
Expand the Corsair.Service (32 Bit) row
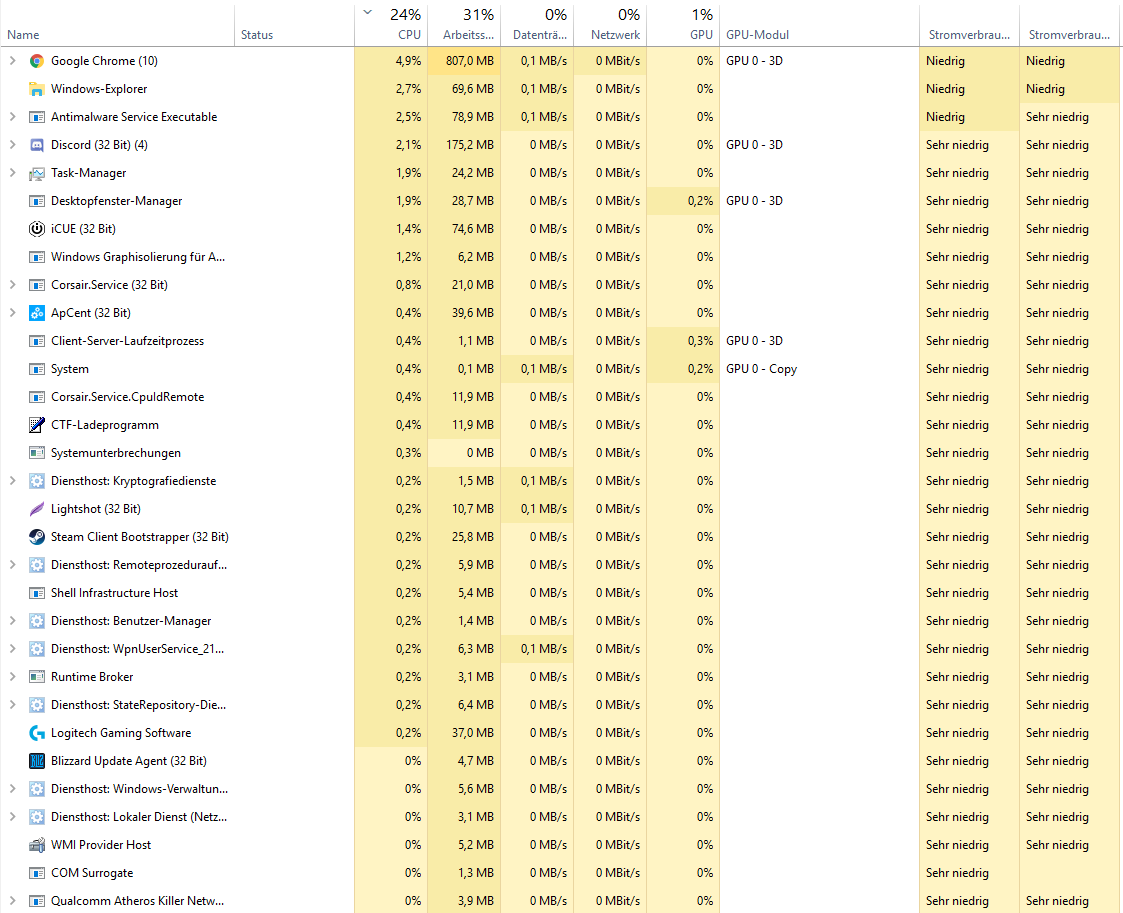pos(12,285)
